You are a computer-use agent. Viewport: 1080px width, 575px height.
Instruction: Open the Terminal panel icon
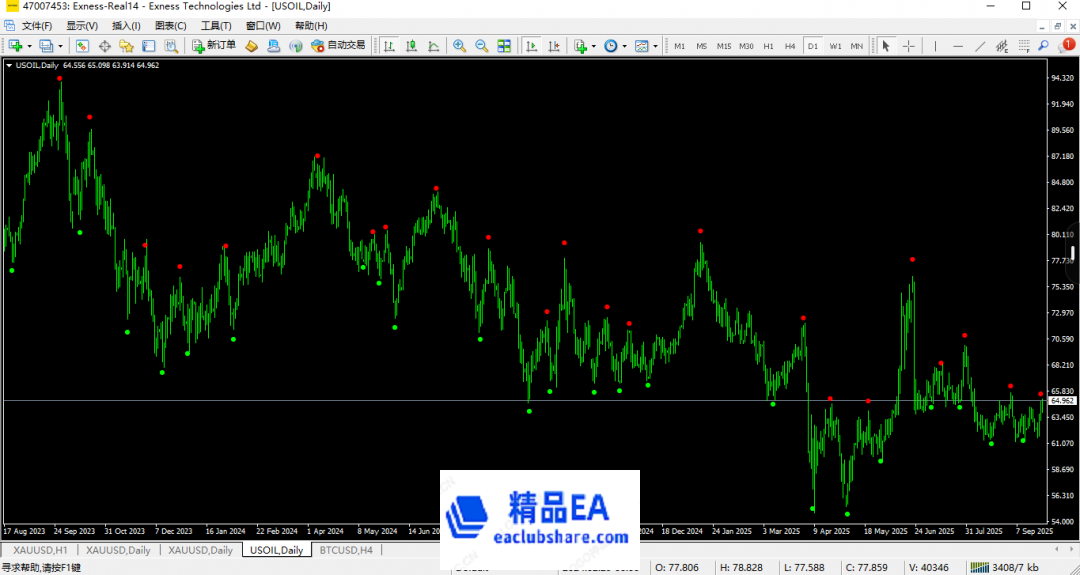[x=149, y=46]
